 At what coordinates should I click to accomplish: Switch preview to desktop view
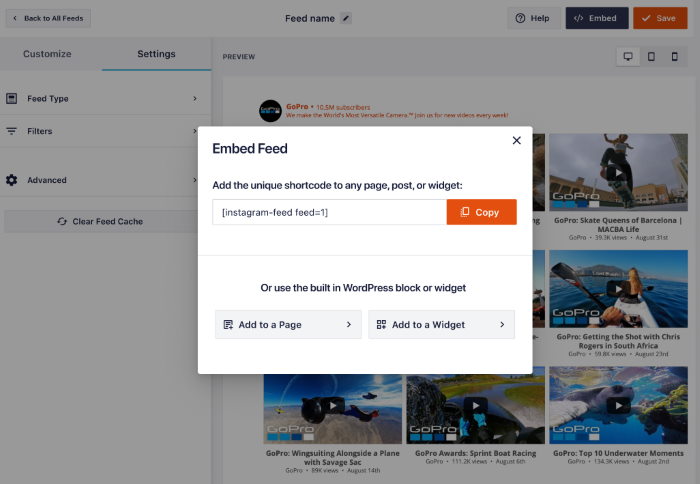[628, 57]
